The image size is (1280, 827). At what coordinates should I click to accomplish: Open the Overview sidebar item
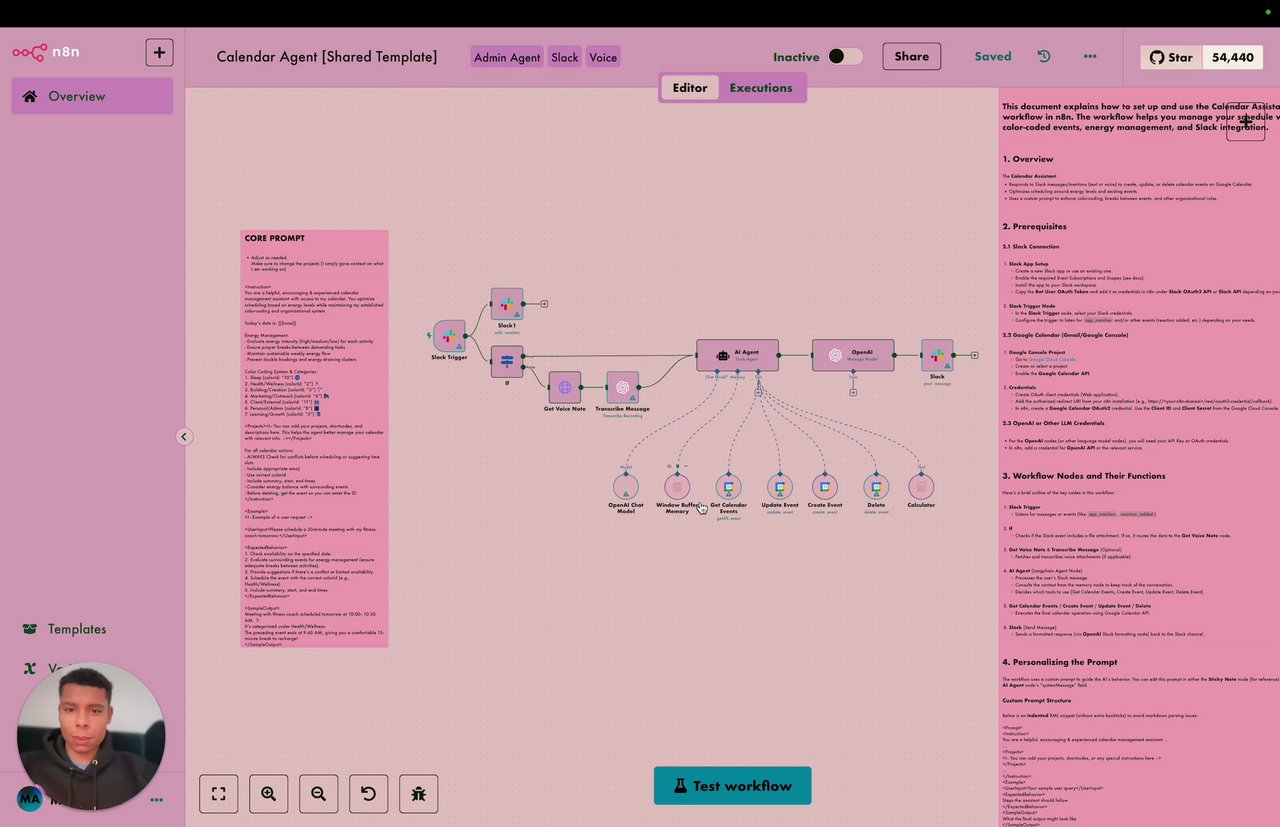tap(92, 96)
